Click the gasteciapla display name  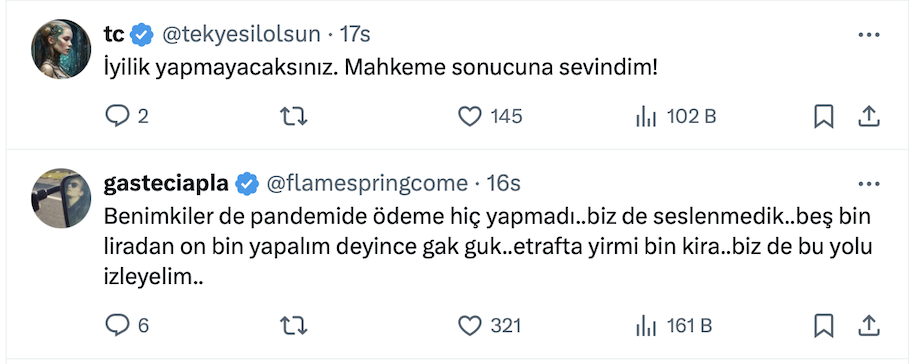click(166, 184)
